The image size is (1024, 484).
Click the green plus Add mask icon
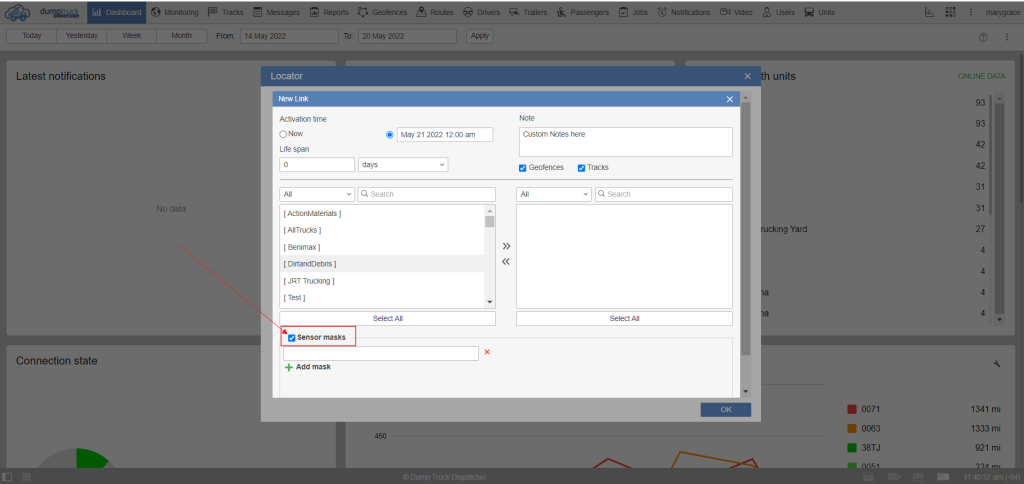(289, 367)
